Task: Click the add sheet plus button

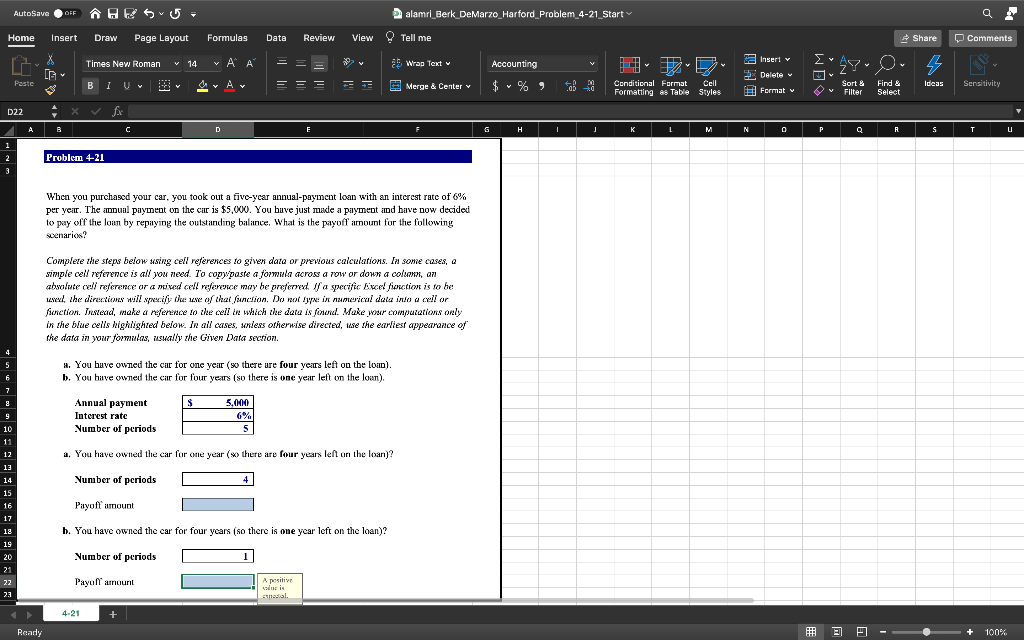Action: 112,615
